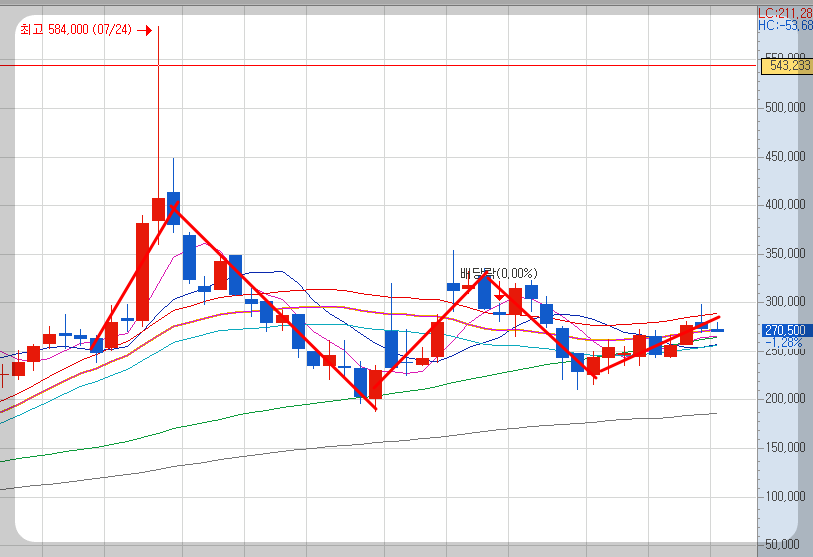Screen dimensions: 813x557
Task: Click the 450,000 price axis label
Action: point(785,156)
